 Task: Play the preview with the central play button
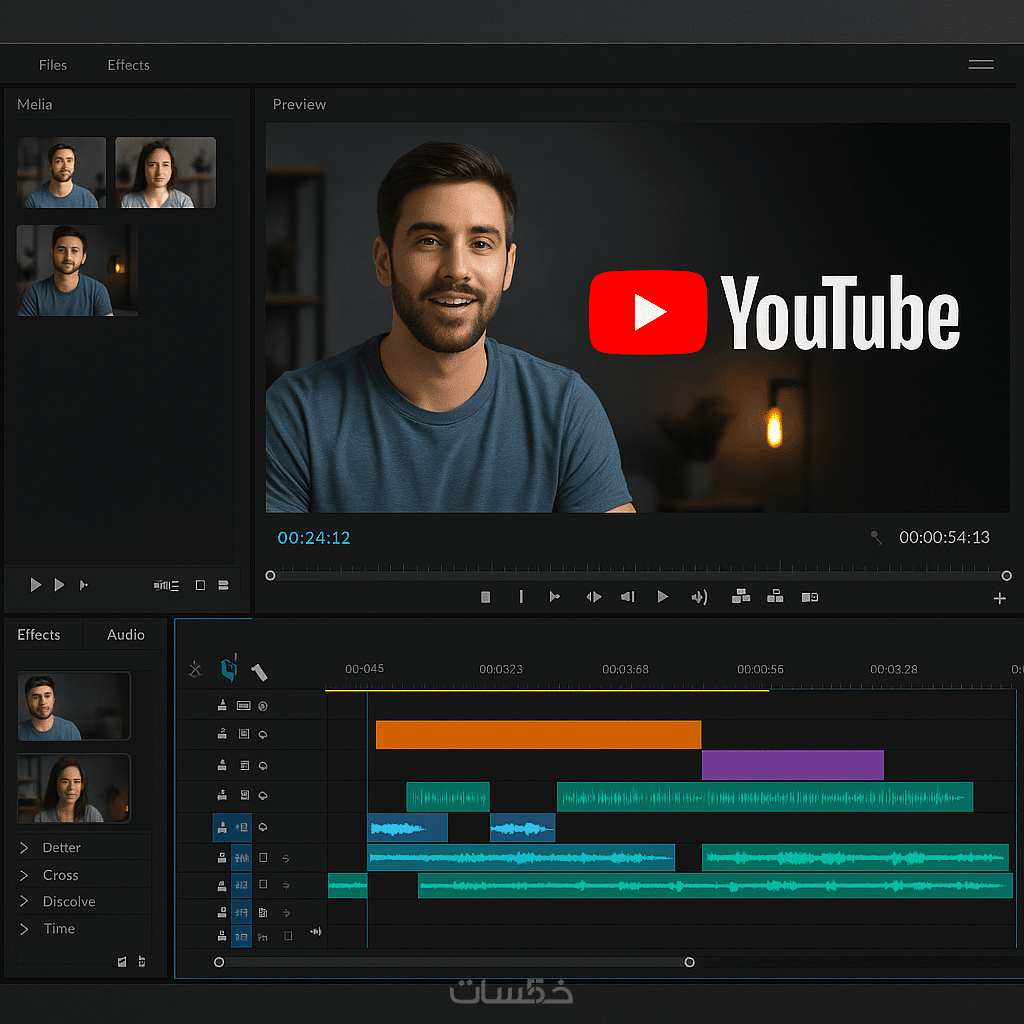point(662,596)
